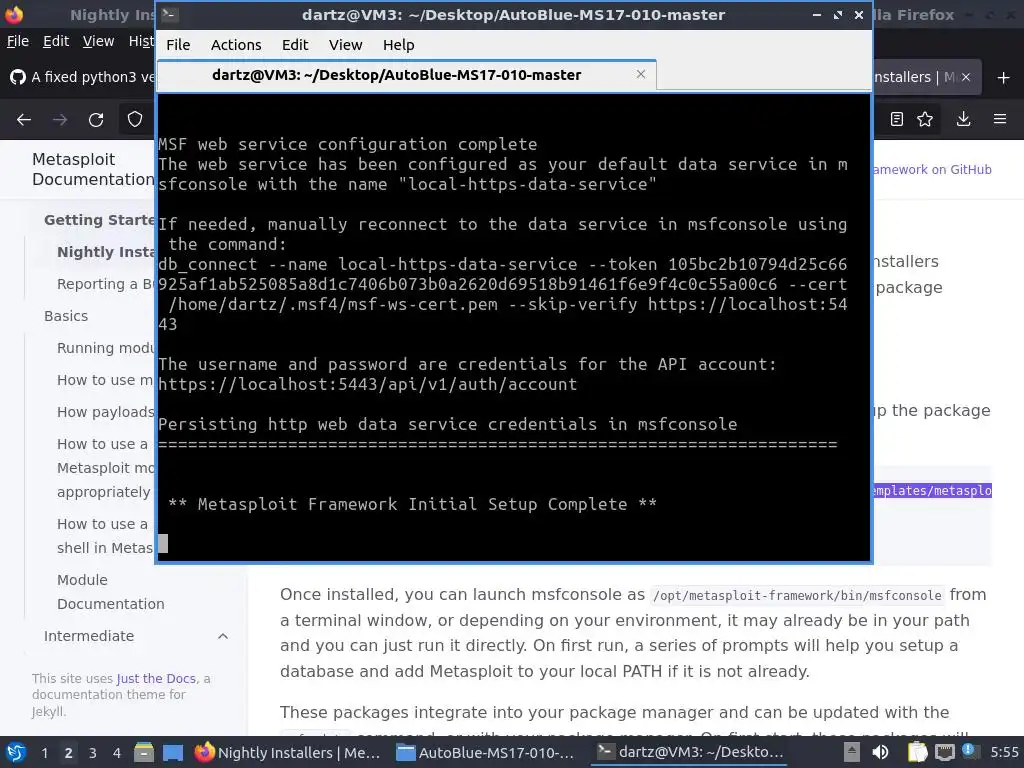Switch to workspace 3
Screen dimensions: 1024x768
click(x=93, y=753)
